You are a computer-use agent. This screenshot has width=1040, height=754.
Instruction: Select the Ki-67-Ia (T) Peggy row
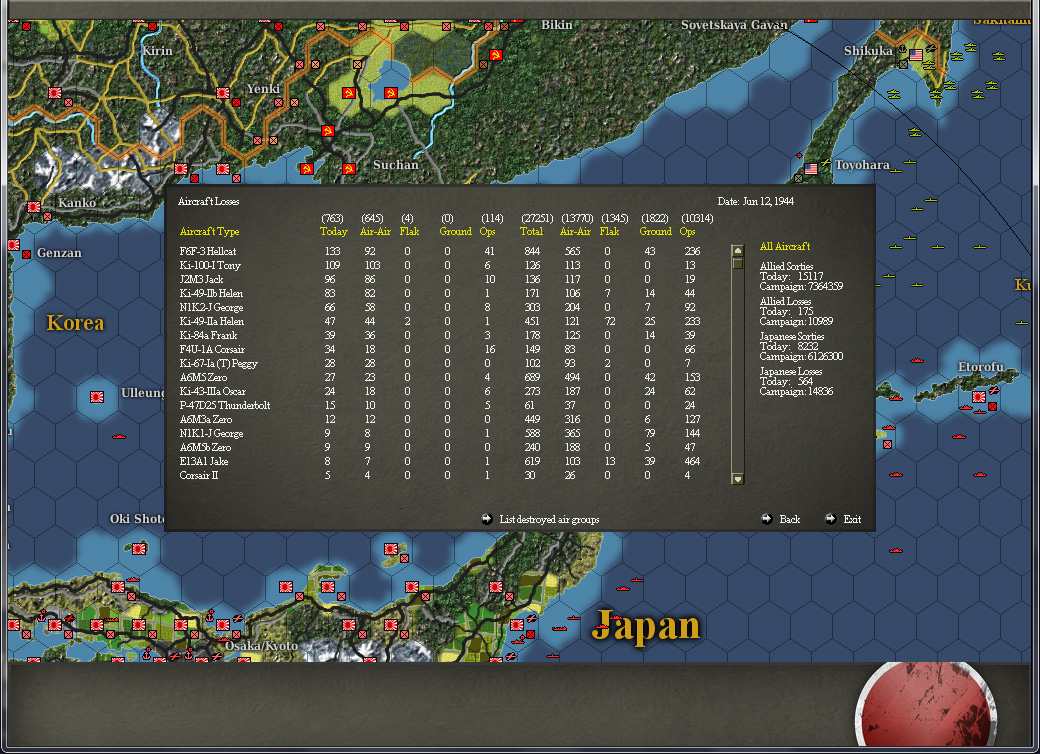(x=440, y=363)
